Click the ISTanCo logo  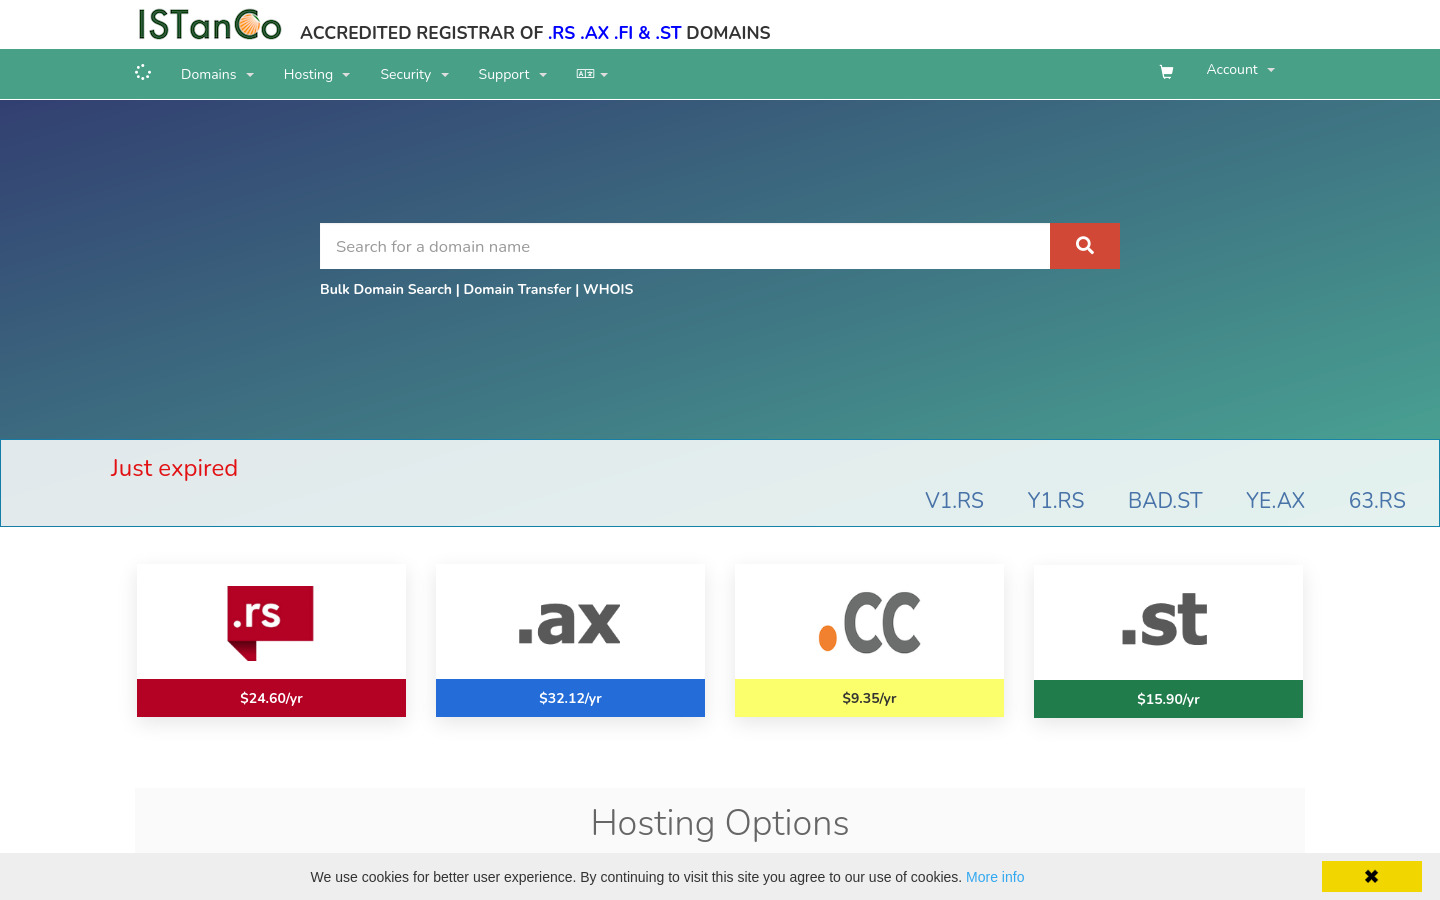click(x=210, y=25)
